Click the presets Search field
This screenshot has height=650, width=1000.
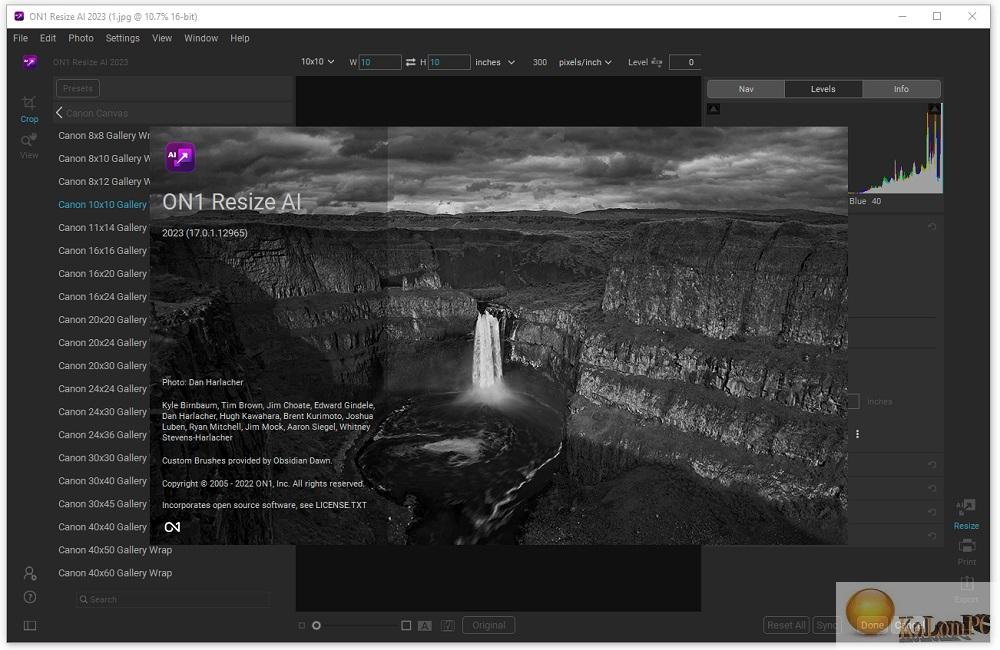pyautogui.click(x=173, y=600)
